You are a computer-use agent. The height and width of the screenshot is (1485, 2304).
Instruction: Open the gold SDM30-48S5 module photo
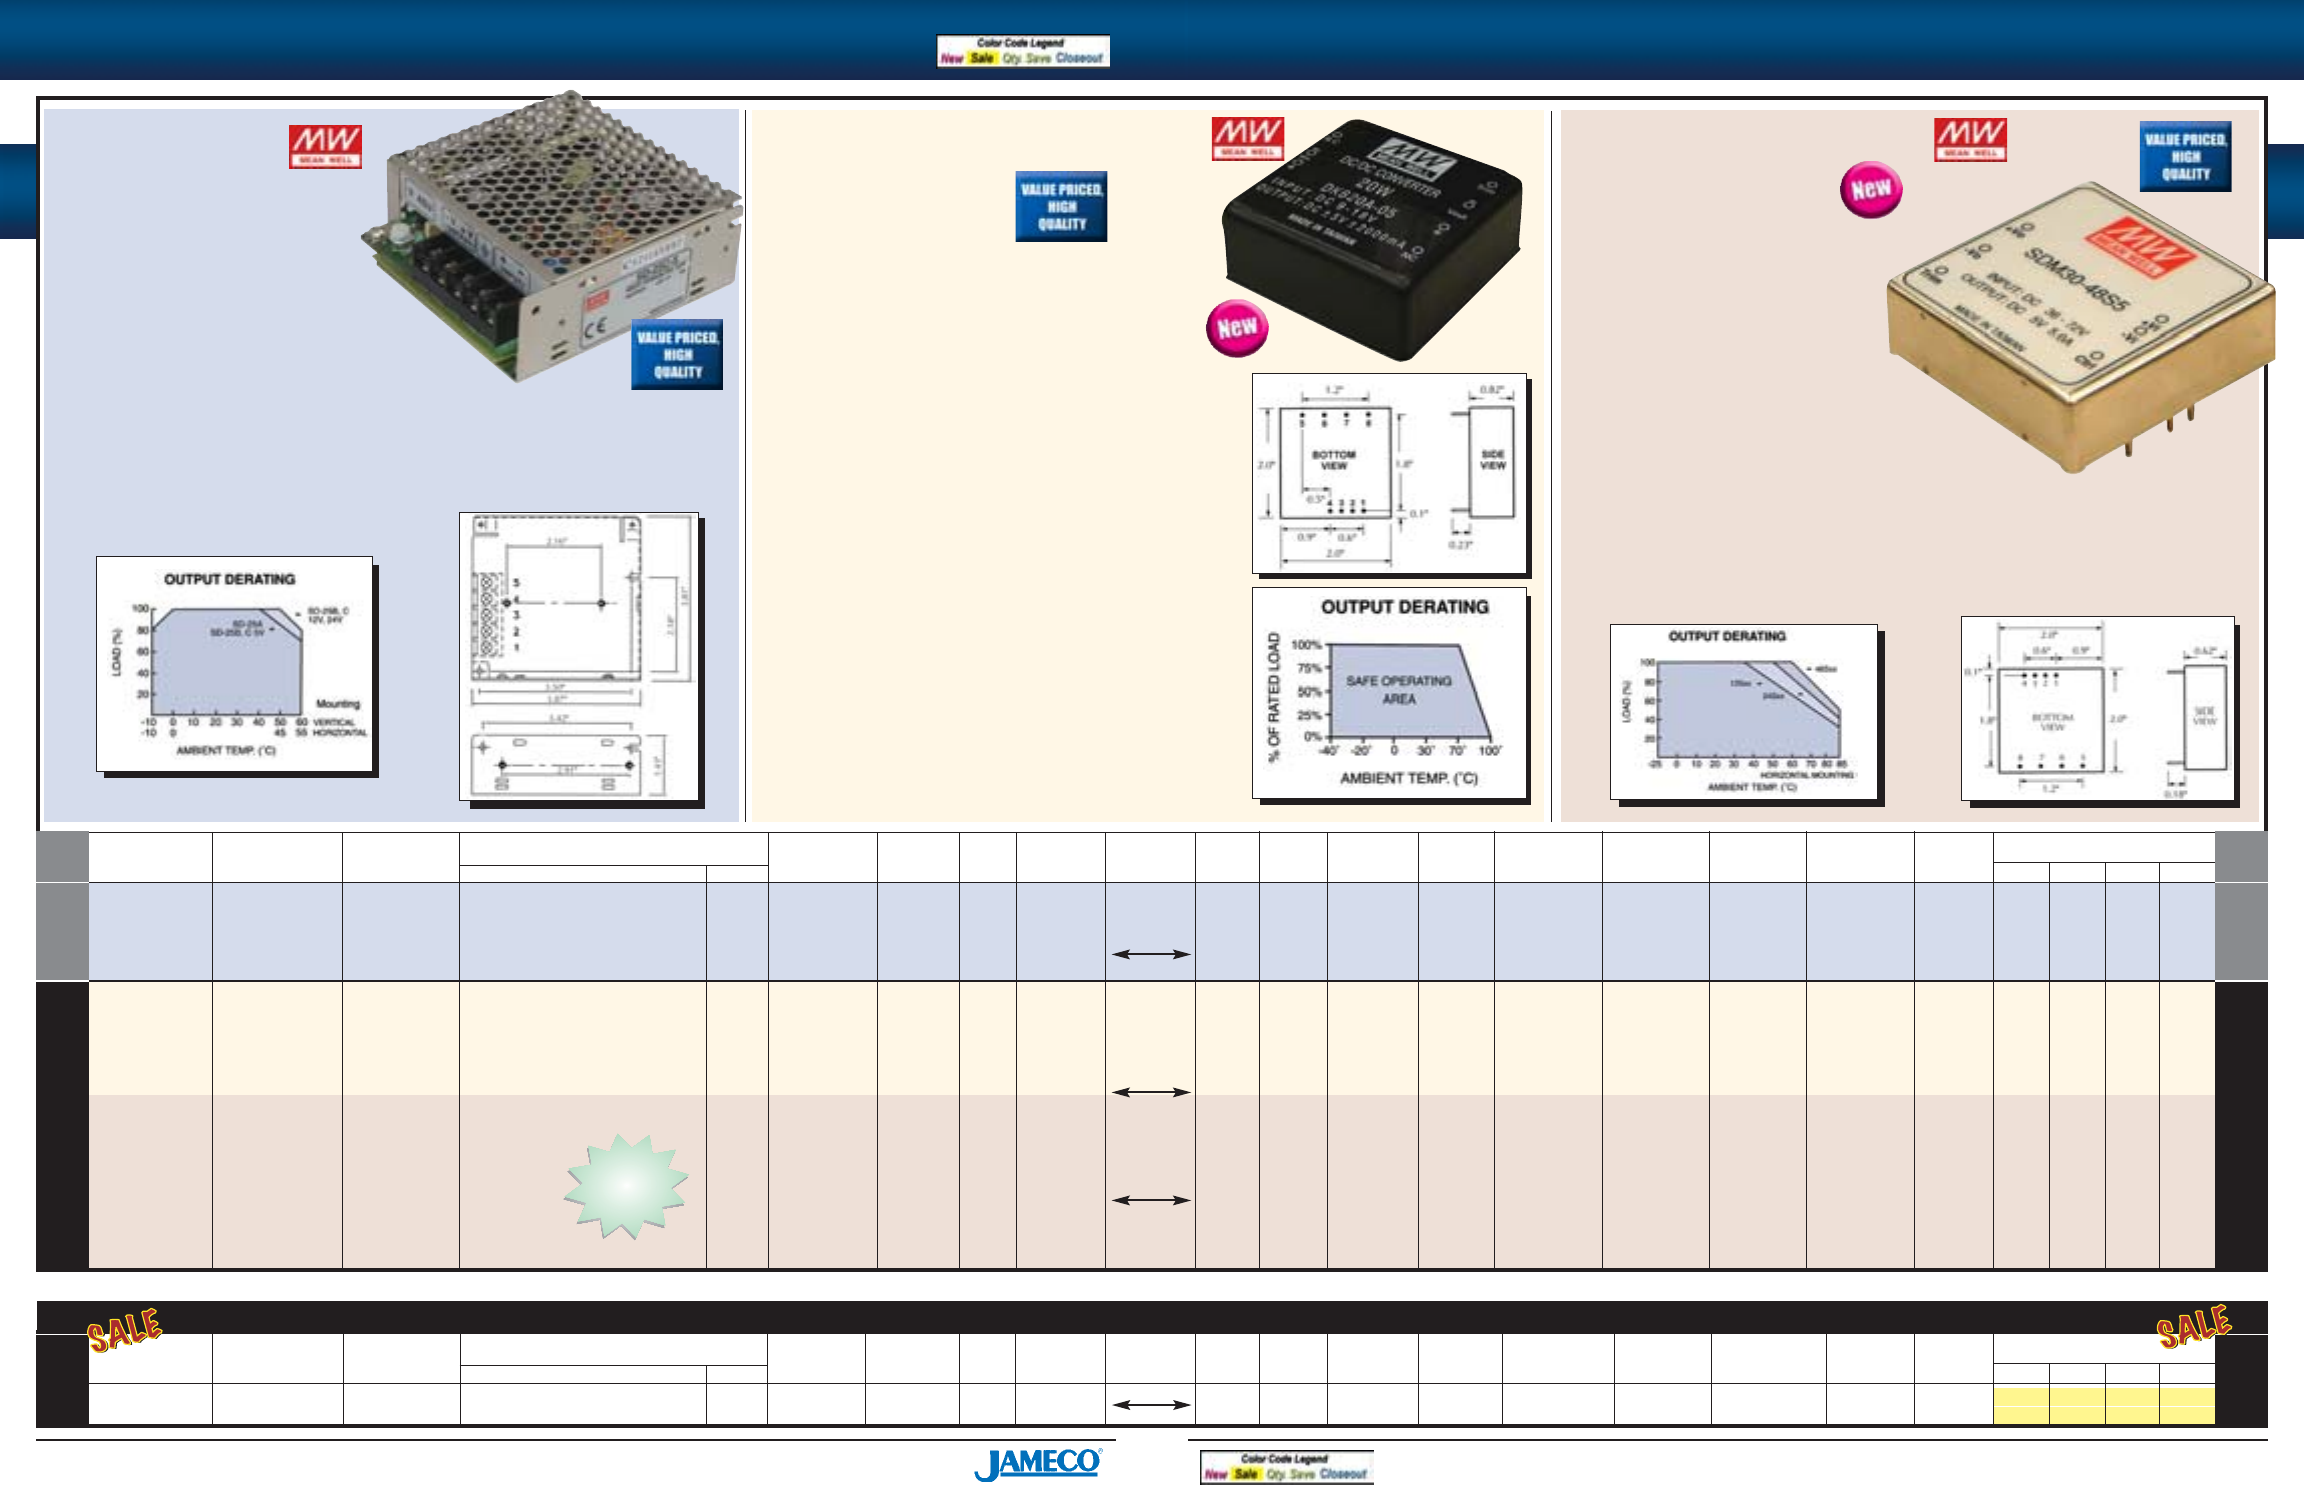(2080, 328)
